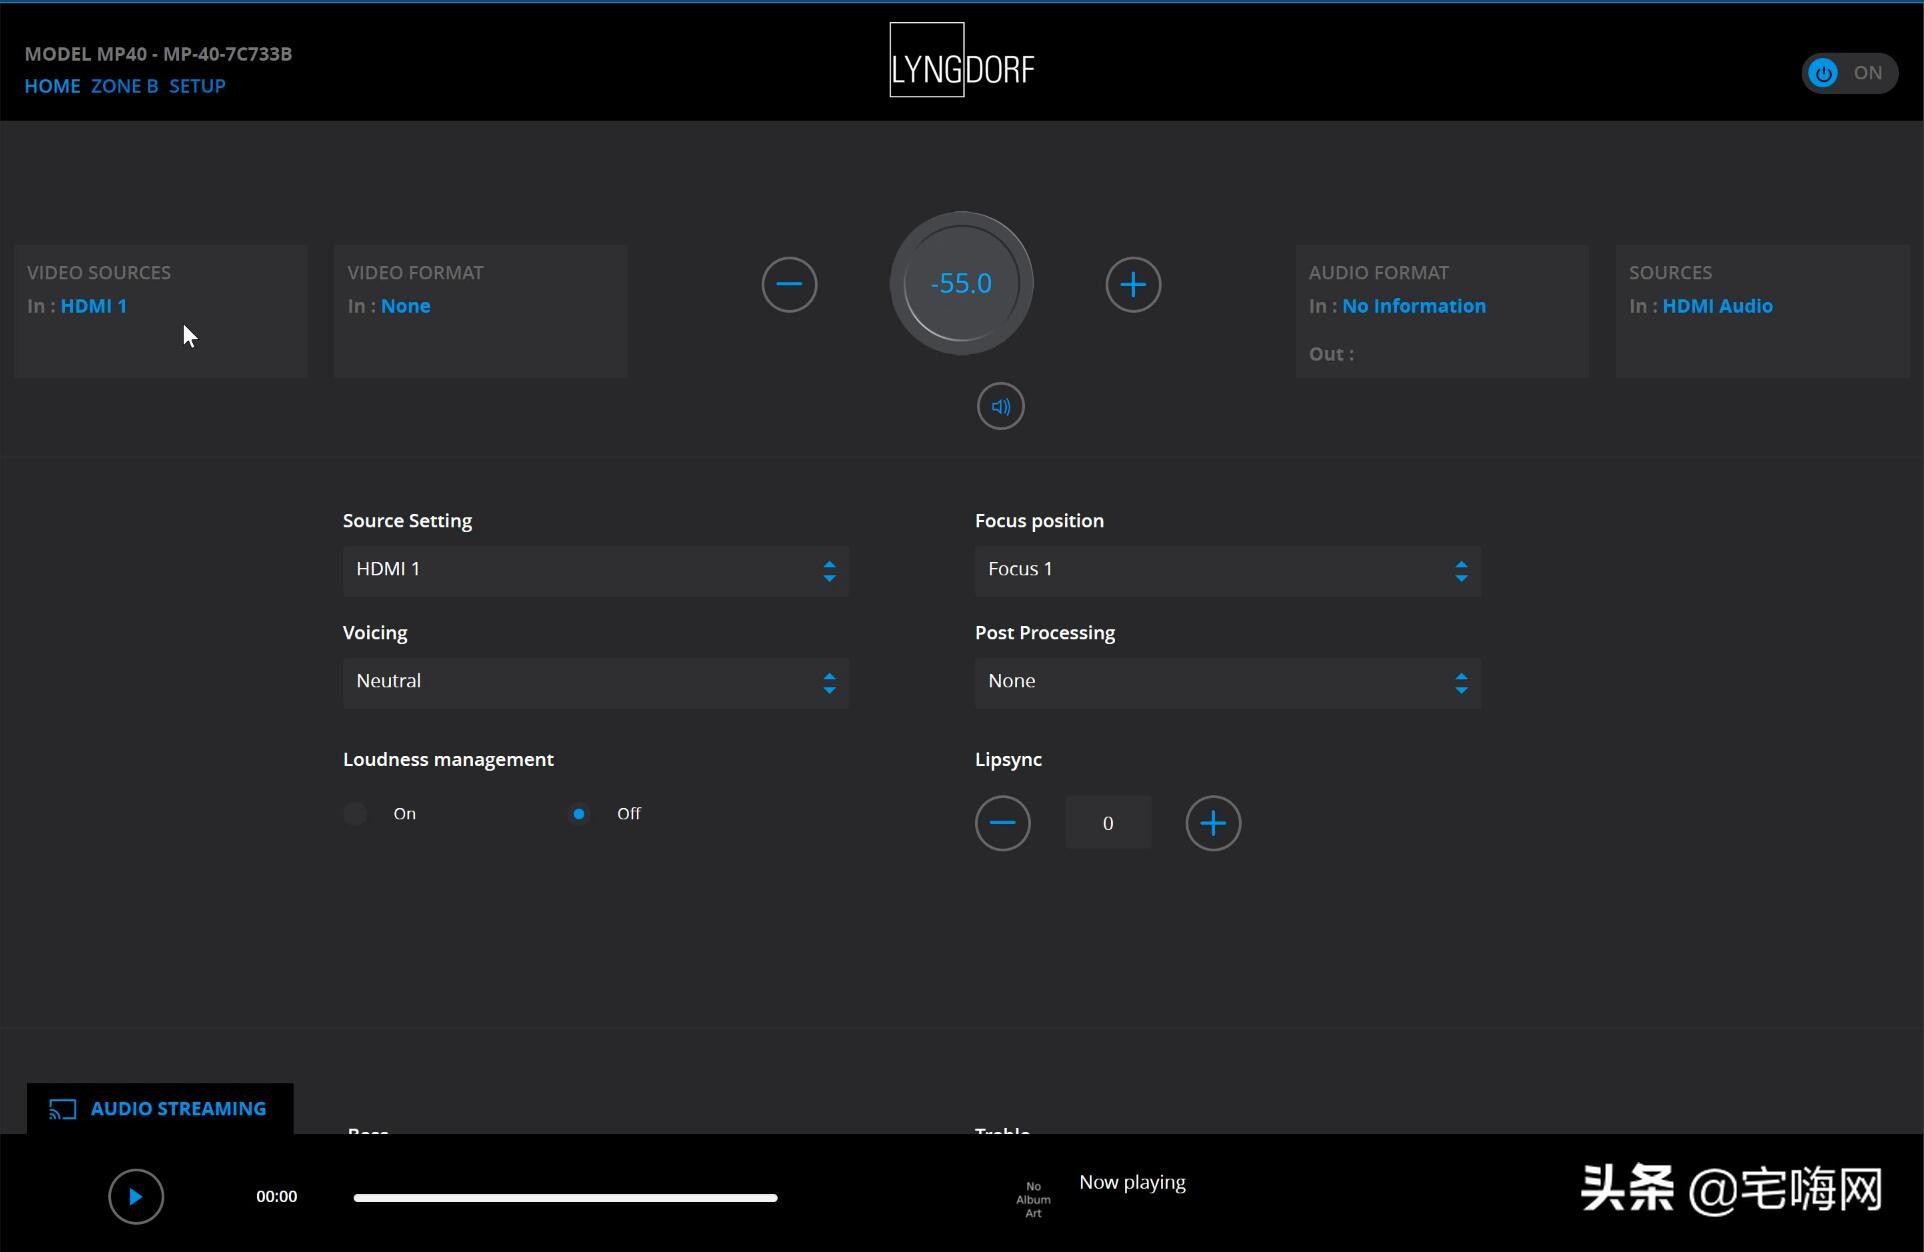Open the Post Processing dropdown
The width and height of the screenshot is (1924, 1252).
pyautogui.click(x=1227, y=682)
